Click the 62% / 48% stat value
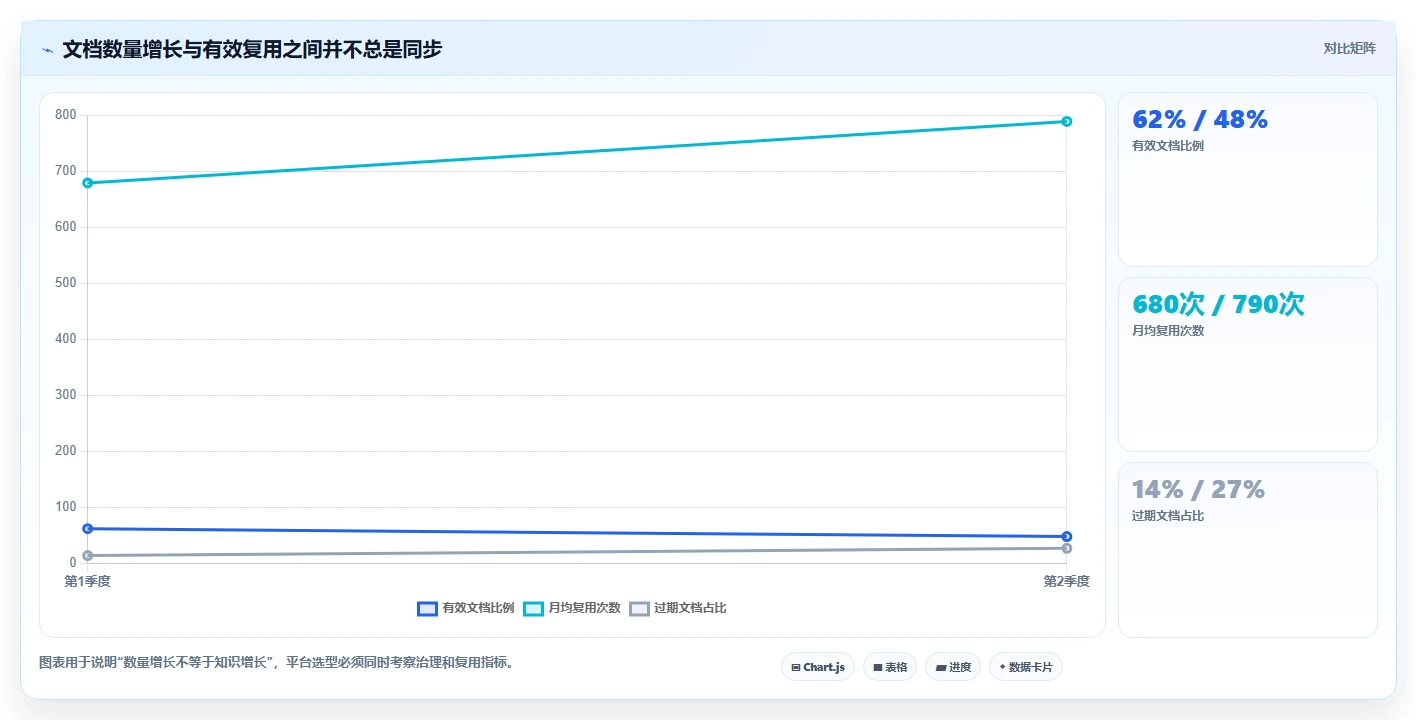1417x720 pixels. click(1200, 120)
